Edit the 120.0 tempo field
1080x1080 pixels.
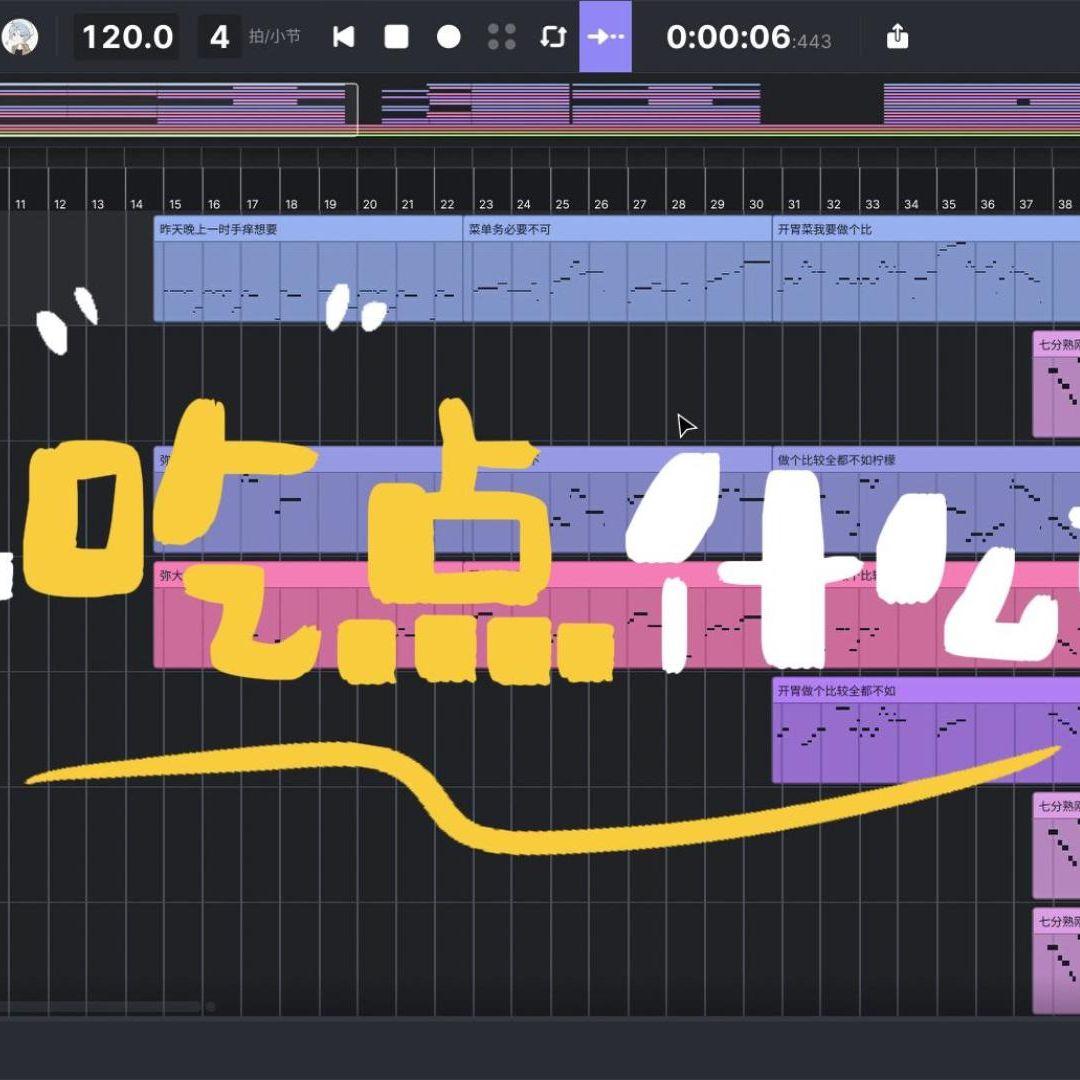click(127, 37)
